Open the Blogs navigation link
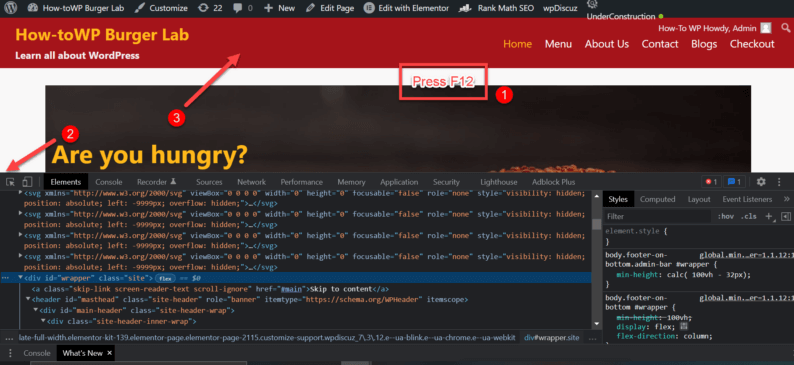Image resolution: width=794 pixels, height=365 pixels. click(x=704, y=44)
